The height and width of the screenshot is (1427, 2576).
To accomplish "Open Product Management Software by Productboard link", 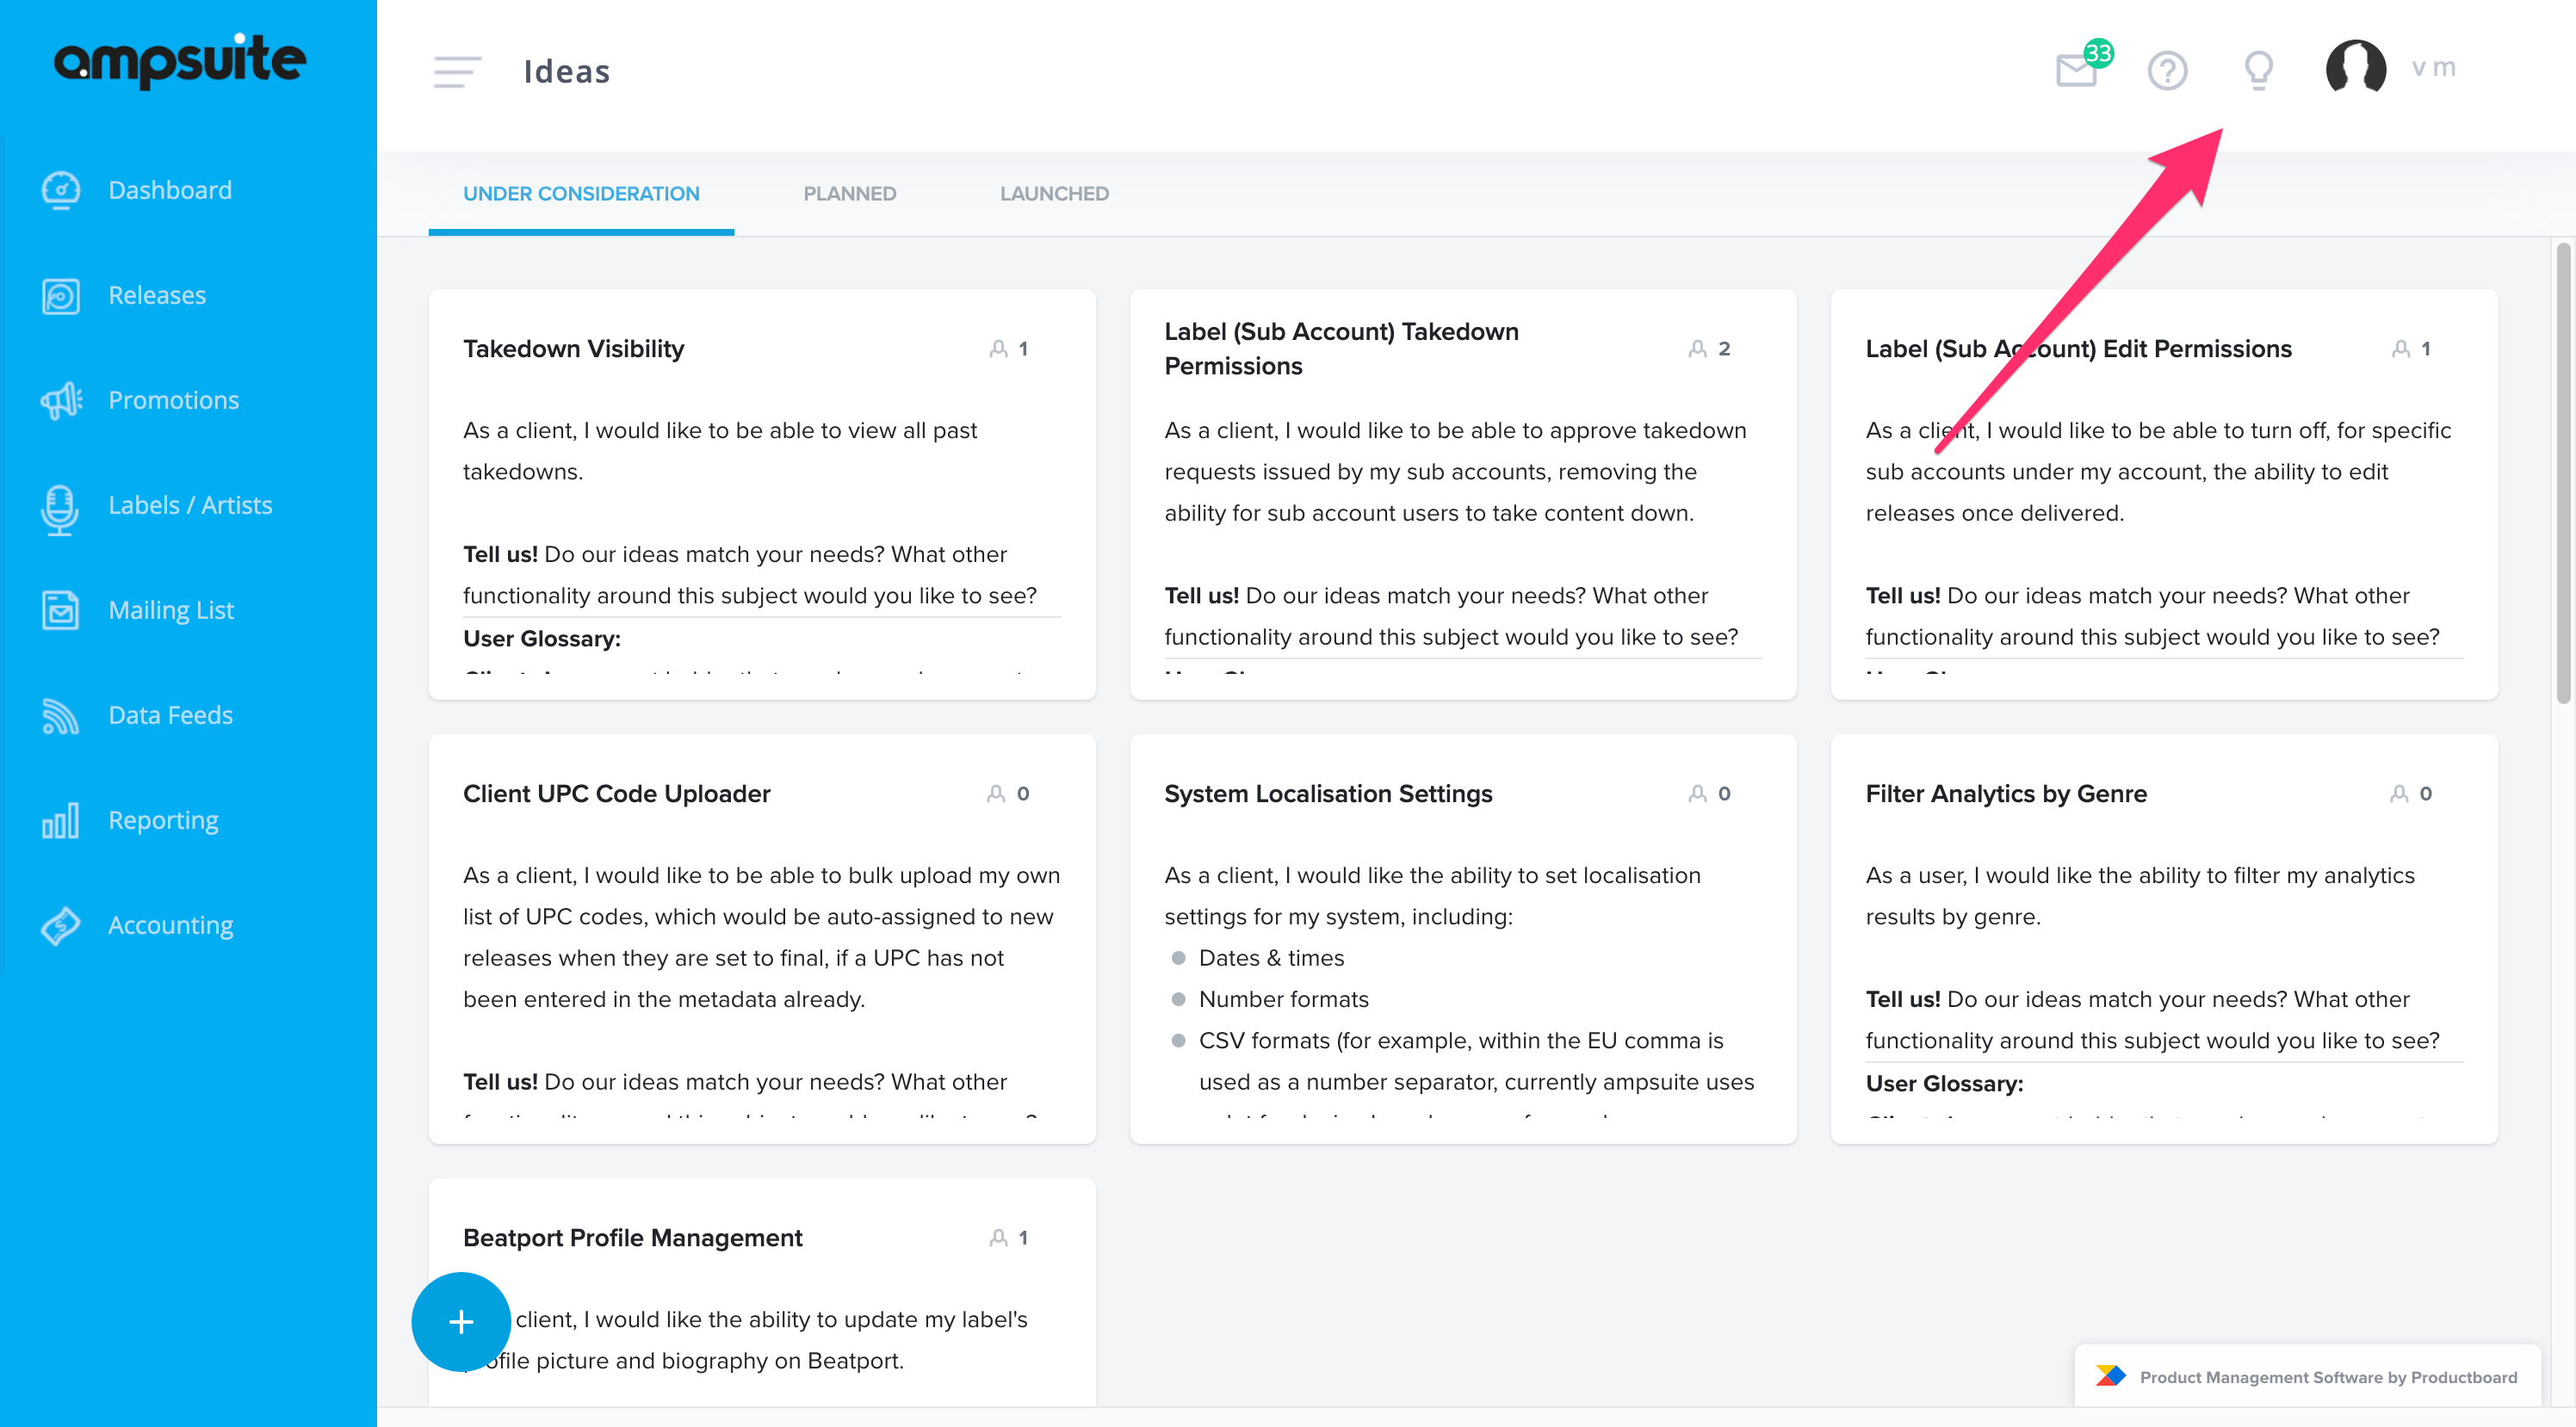I will point(2307,1377).
